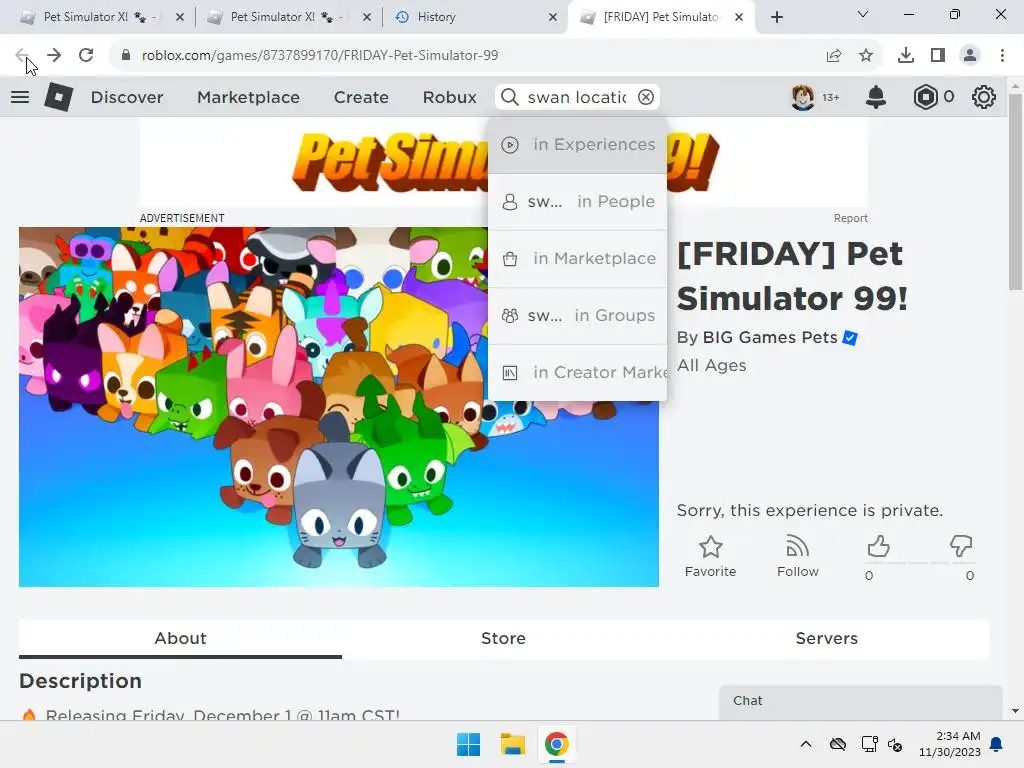Click the browser forward arrow

point(54,56)
